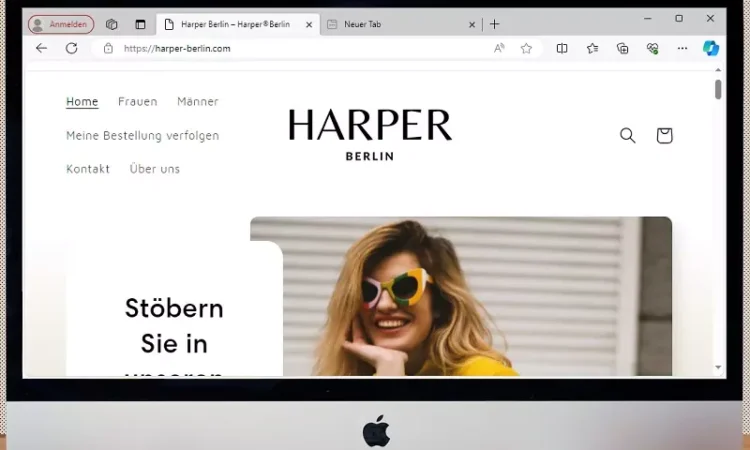Open the Favorites list icon

click(593, 48)
